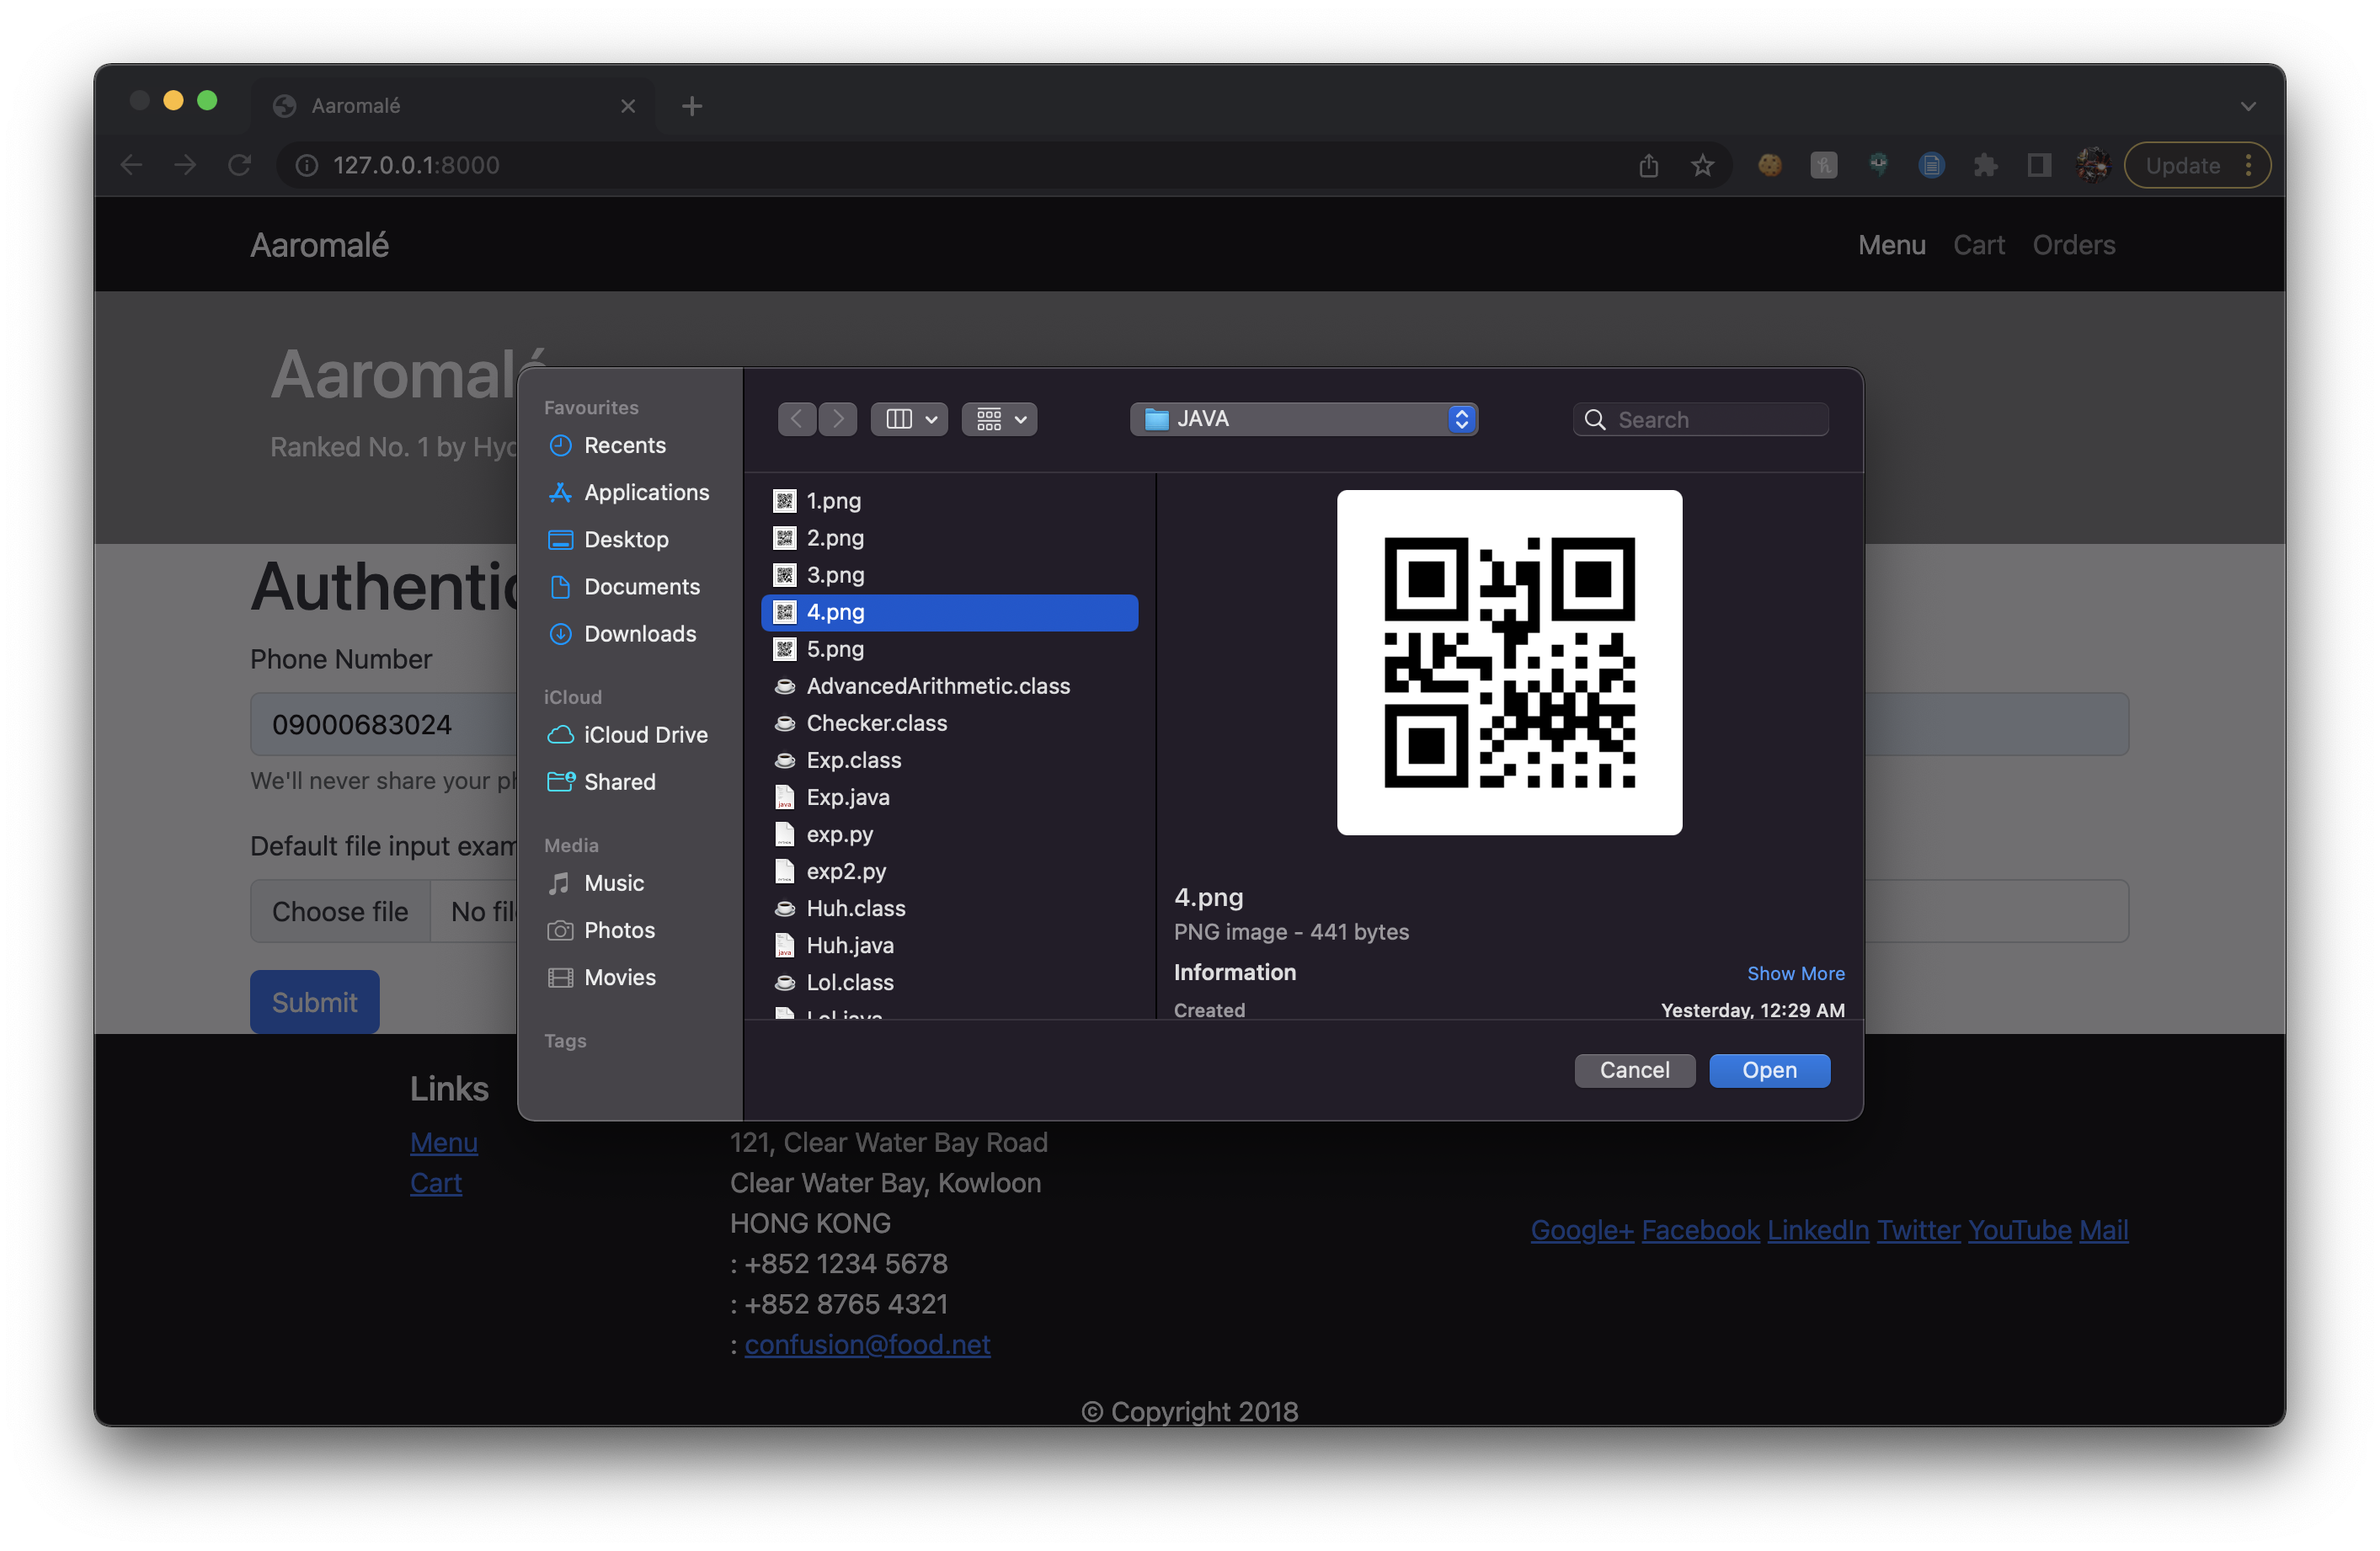Select Exp.class file
2380x1551 pixels.
(x=950, y=760)
